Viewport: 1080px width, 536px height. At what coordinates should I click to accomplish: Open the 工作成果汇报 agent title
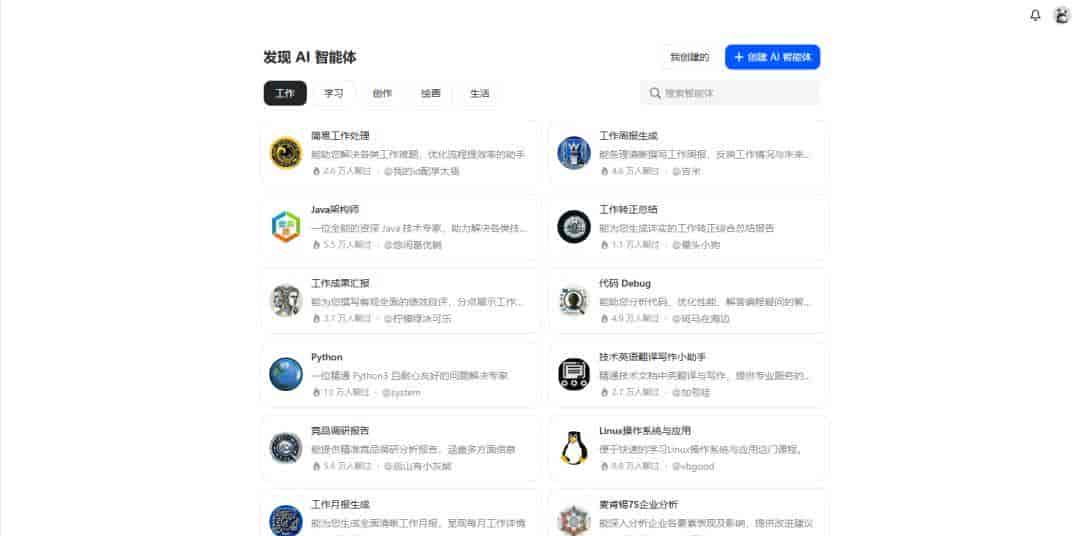click(340, 282)
